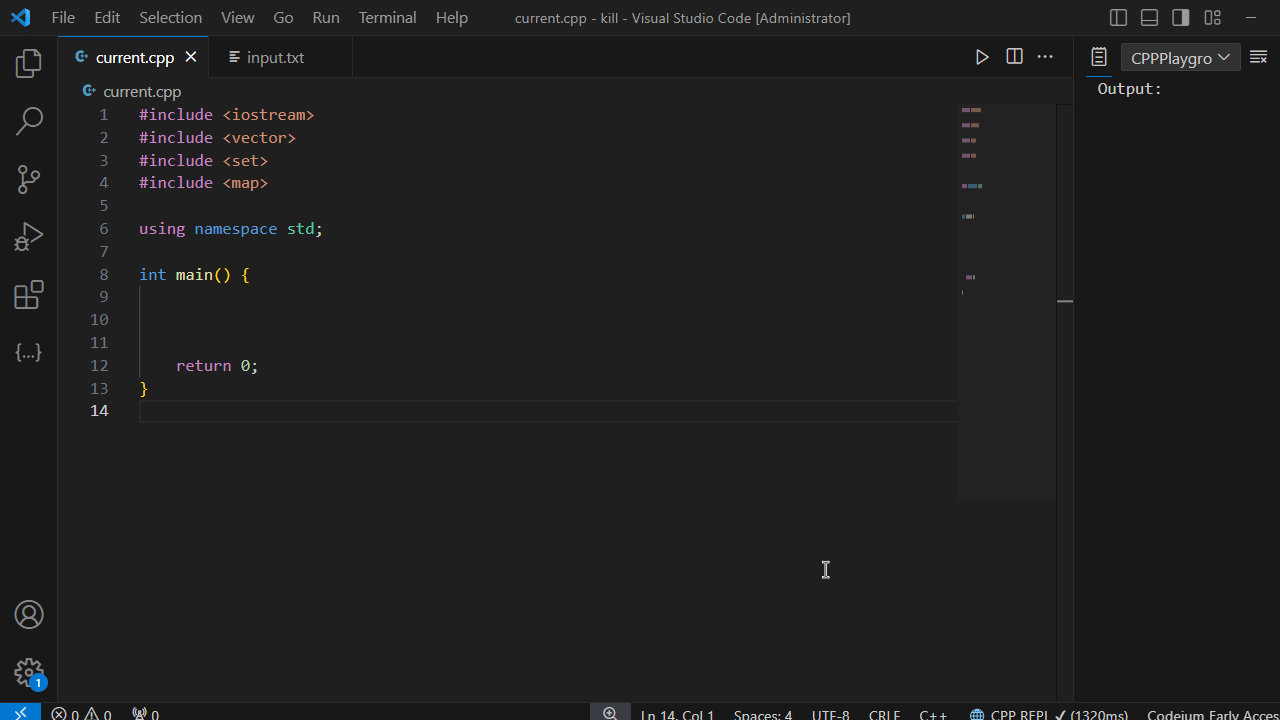The image size is (1280, 720).
Task: Click the 'using namespace std;' line
Action: (231, 229)
